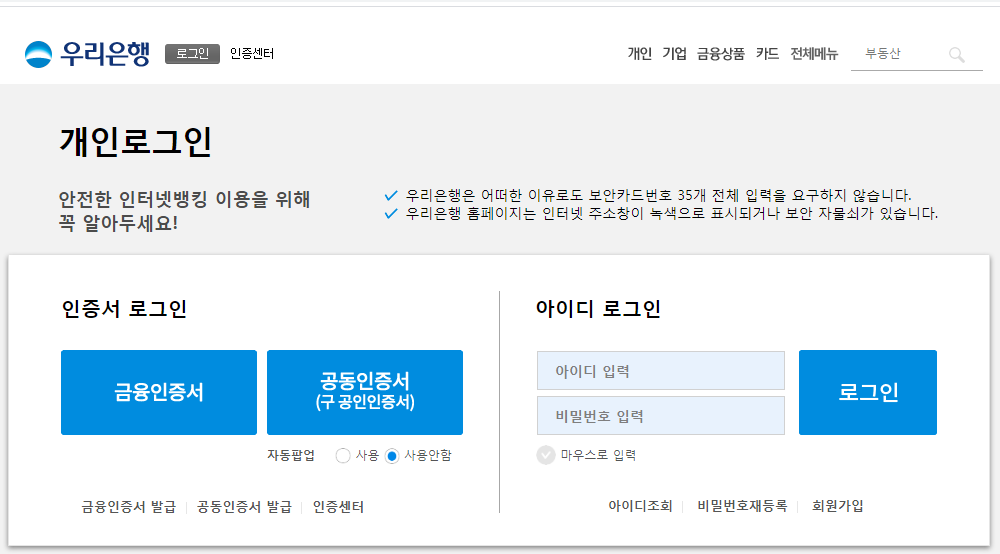The height and width of the screenshot is (554, 1000).
Task: Open 회원가입 link
Action: (837, 506)
